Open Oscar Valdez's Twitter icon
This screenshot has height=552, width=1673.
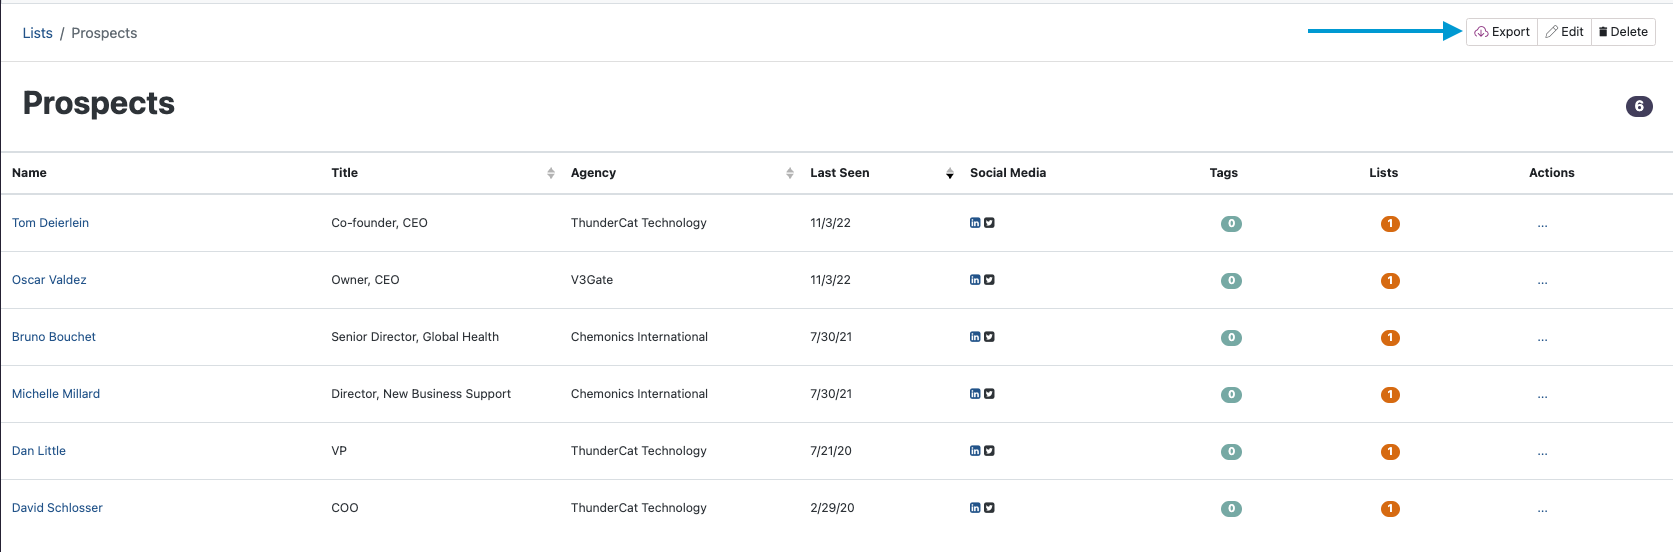[x=989, y=280]
